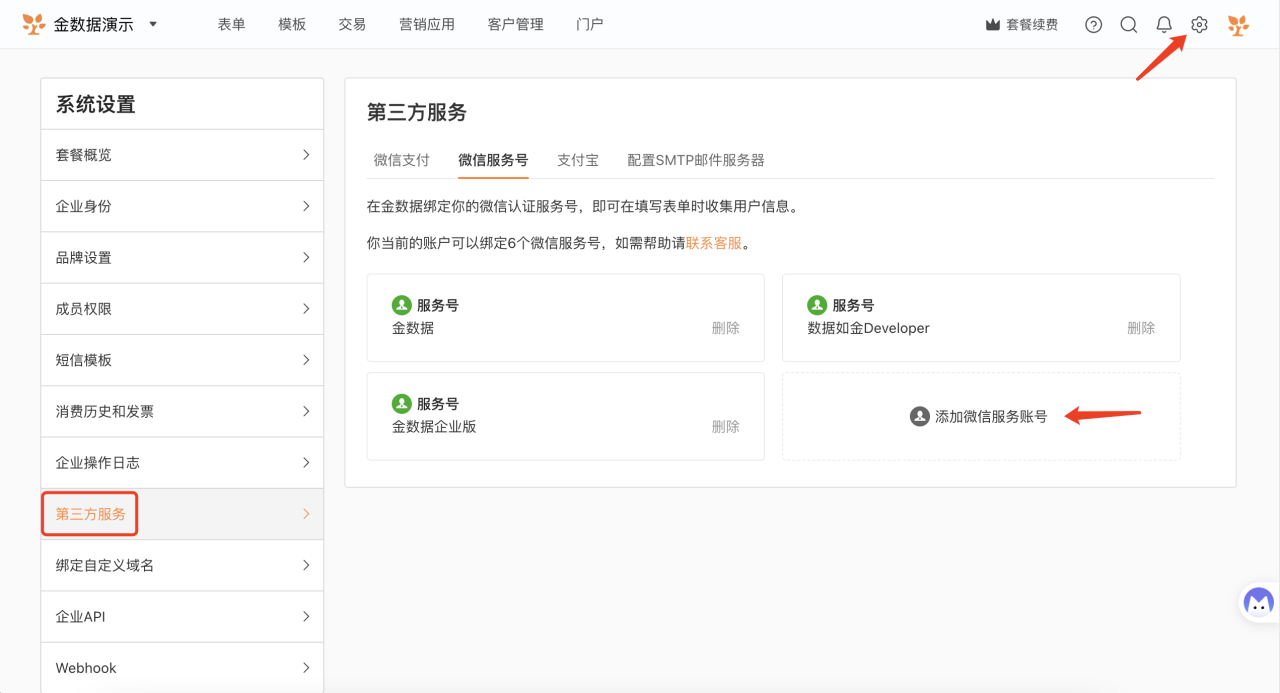Expand the chevron on the Webhook row

tap(306, 668)
